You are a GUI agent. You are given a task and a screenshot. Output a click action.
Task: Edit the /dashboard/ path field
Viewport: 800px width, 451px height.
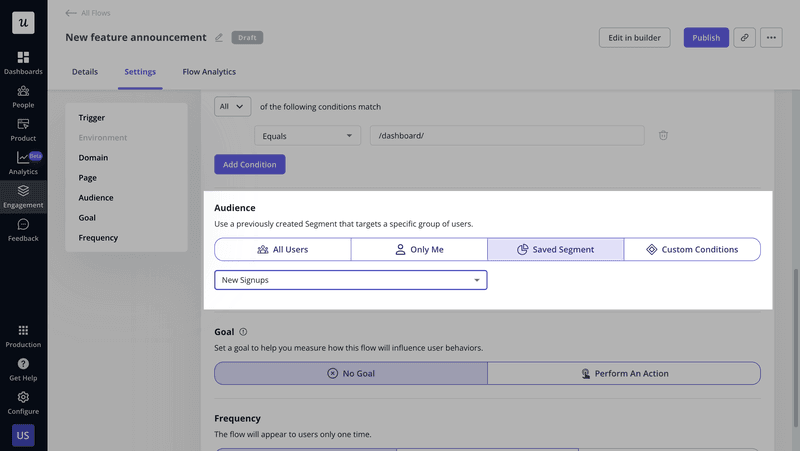507,136
